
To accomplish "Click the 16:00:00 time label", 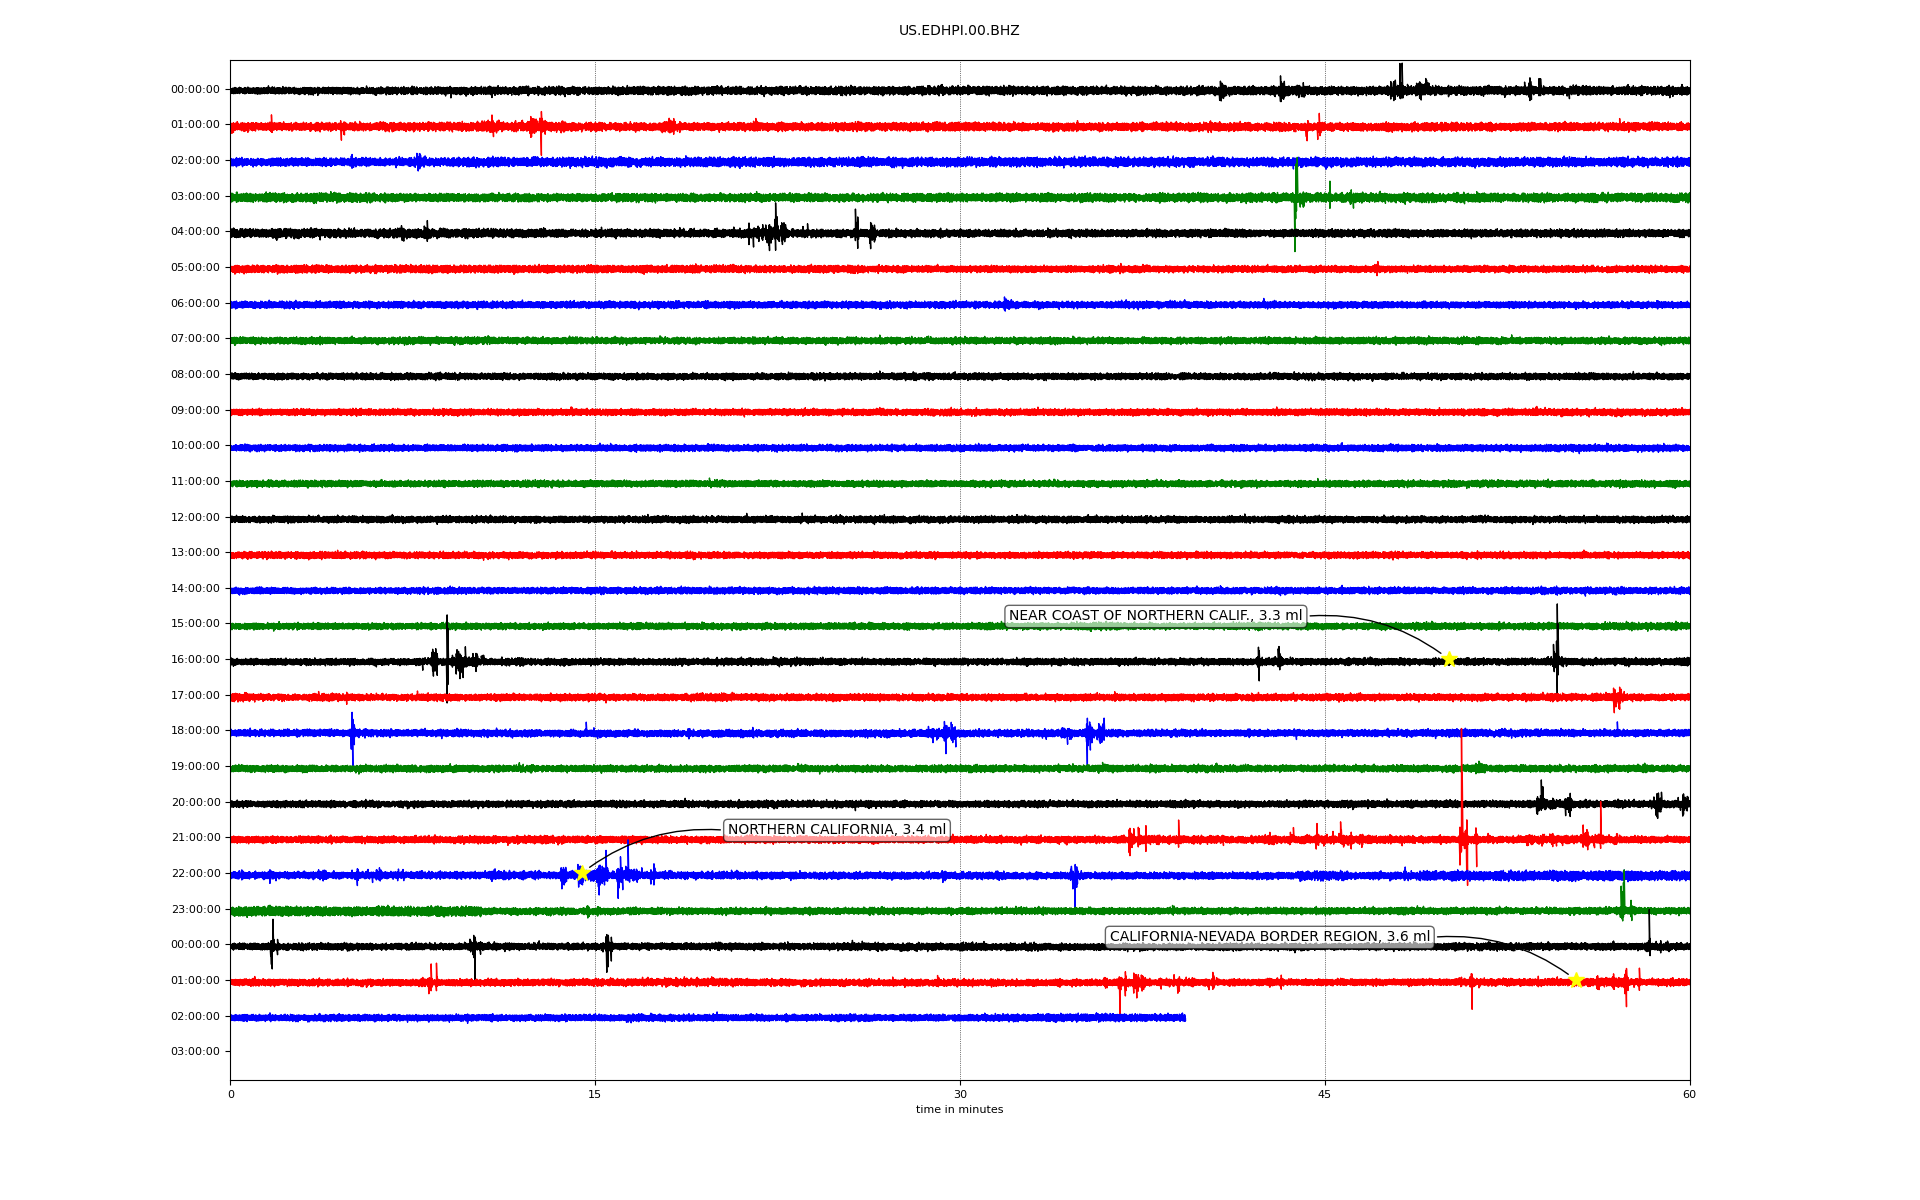I will pos(195,660).
